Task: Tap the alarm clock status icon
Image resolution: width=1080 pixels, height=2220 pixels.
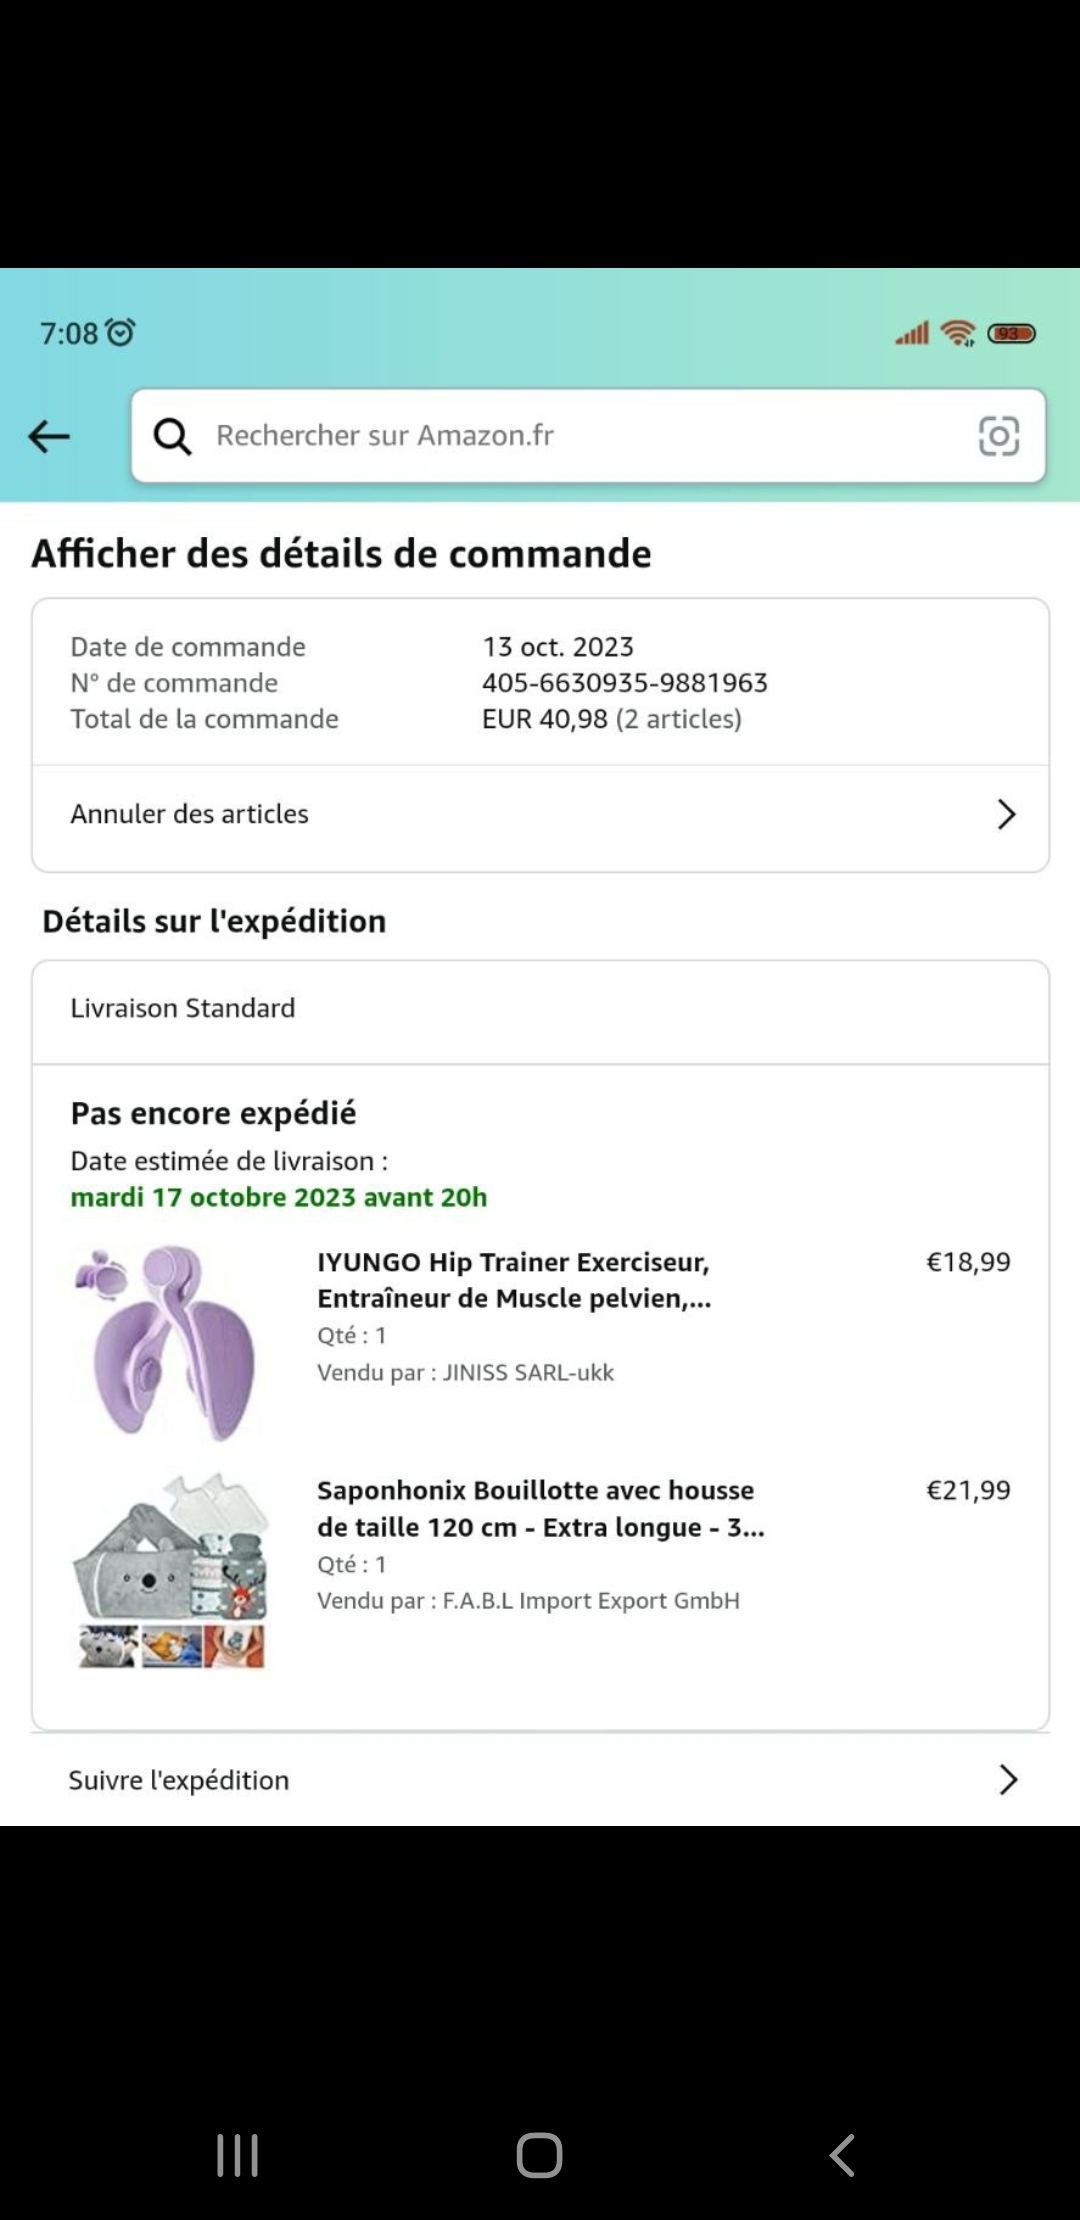Action: coord(121,332)
